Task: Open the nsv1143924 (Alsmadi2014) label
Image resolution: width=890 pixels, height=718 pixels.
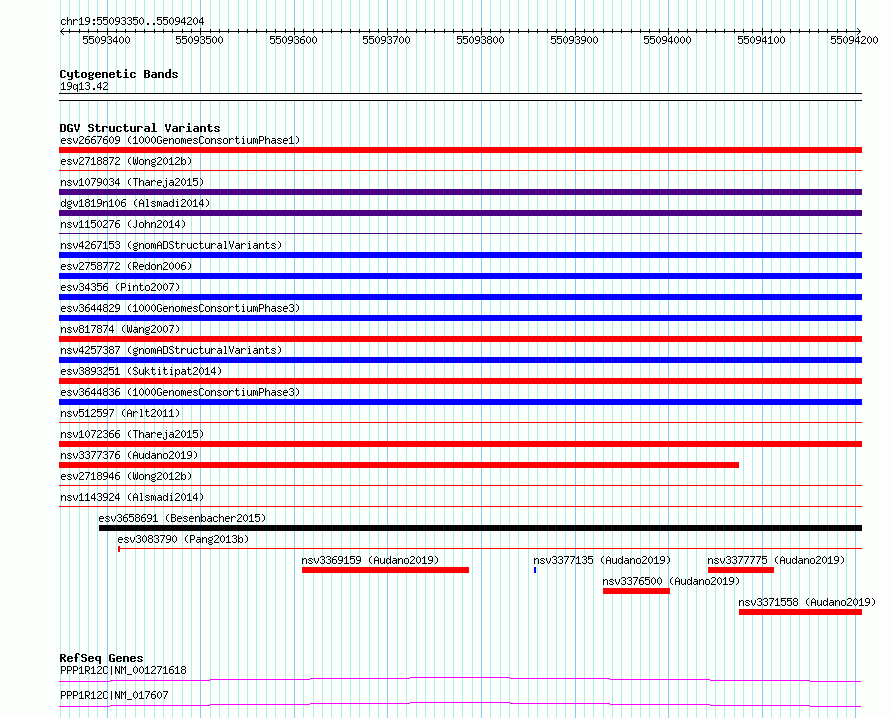Action: pyautogui.click(x=132, y=497)
